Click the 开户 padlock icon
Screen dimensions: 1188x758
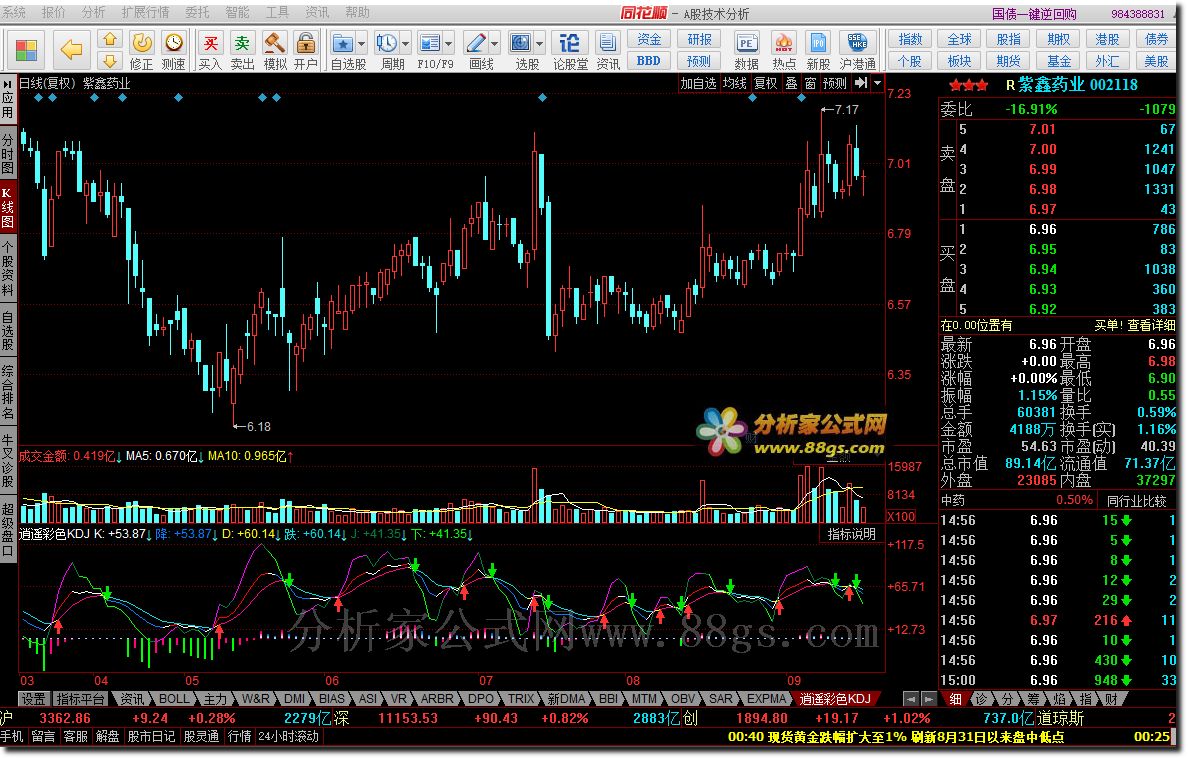coord(306,43)
